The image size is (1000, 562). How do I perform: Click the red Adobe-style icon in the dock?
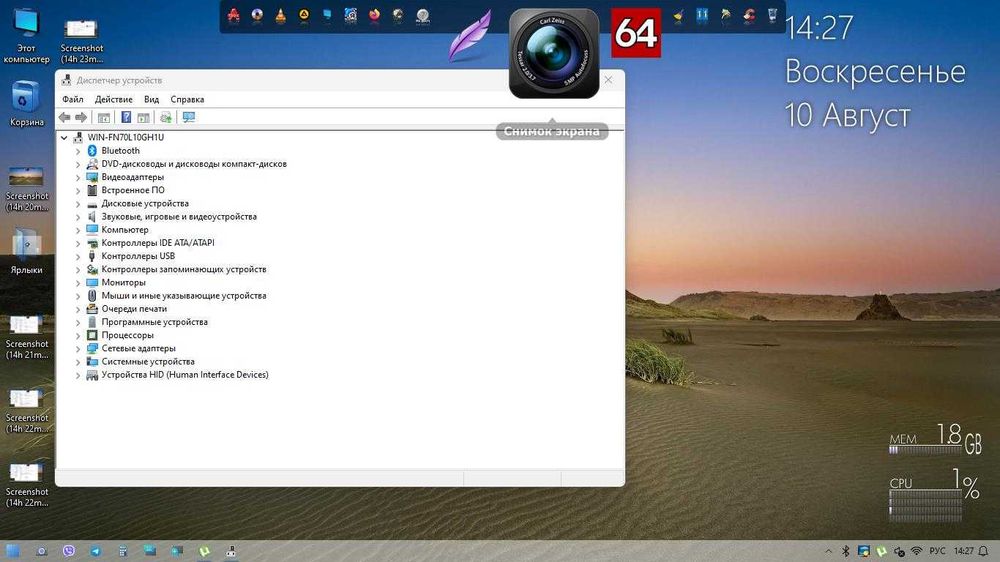point(233,16)
